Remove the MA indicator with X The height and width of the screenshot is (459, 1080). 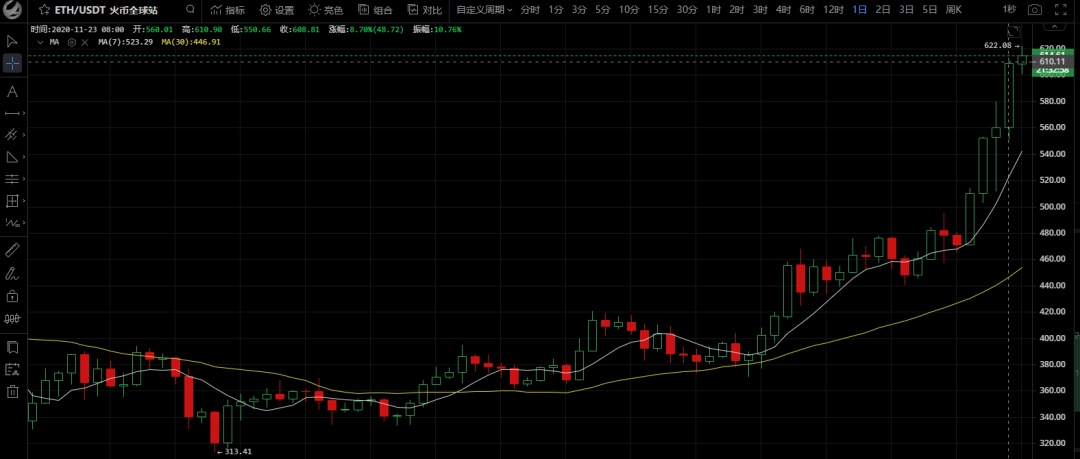point(85,42)
